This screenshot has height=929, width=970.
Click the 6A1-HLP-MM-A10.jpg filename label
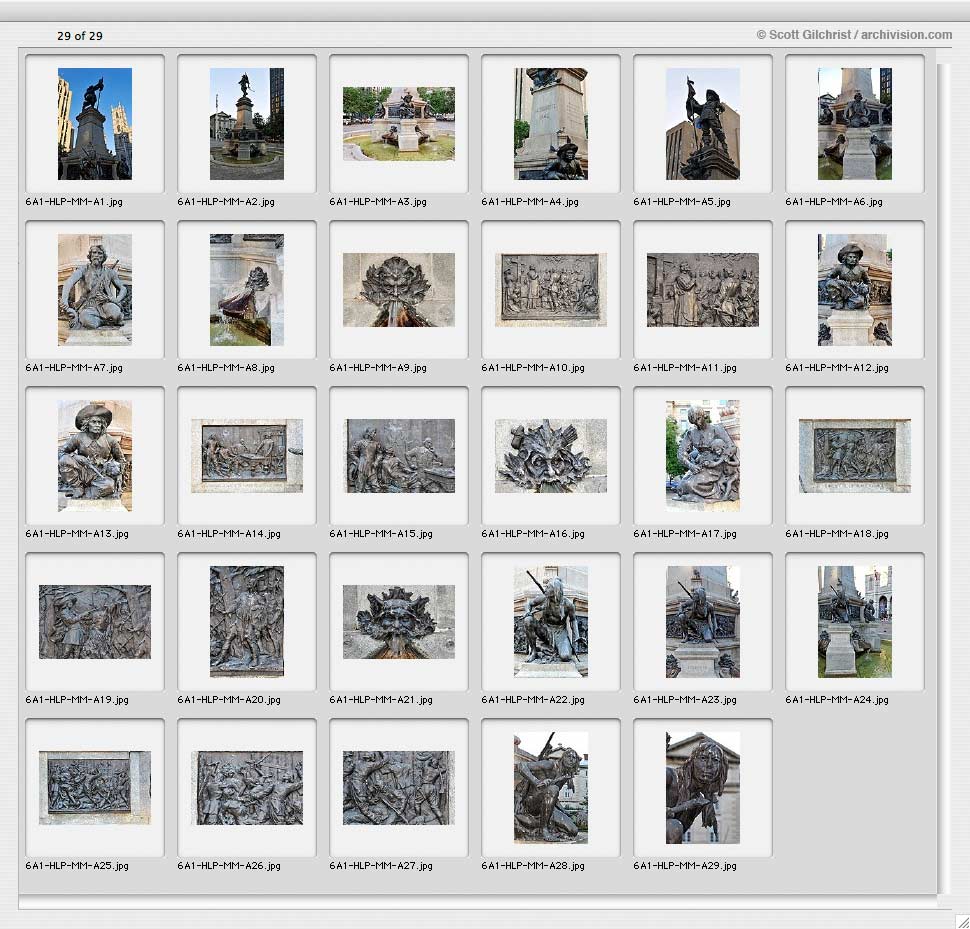pos(533,367)
